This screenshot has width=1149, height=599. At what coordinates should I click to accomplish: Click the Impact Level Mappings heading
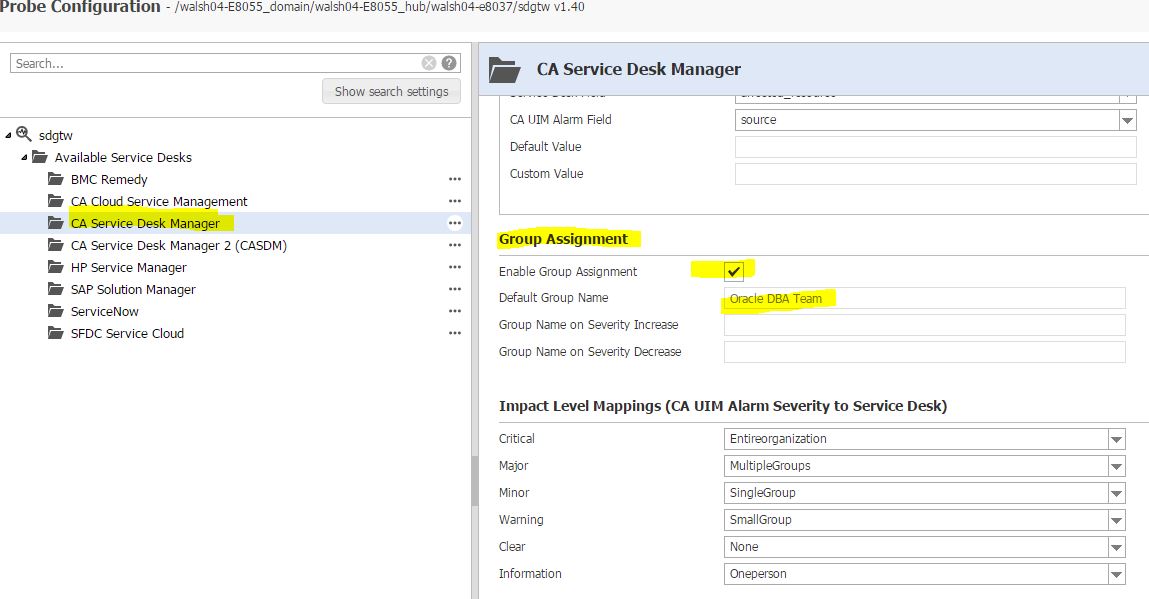723,406
